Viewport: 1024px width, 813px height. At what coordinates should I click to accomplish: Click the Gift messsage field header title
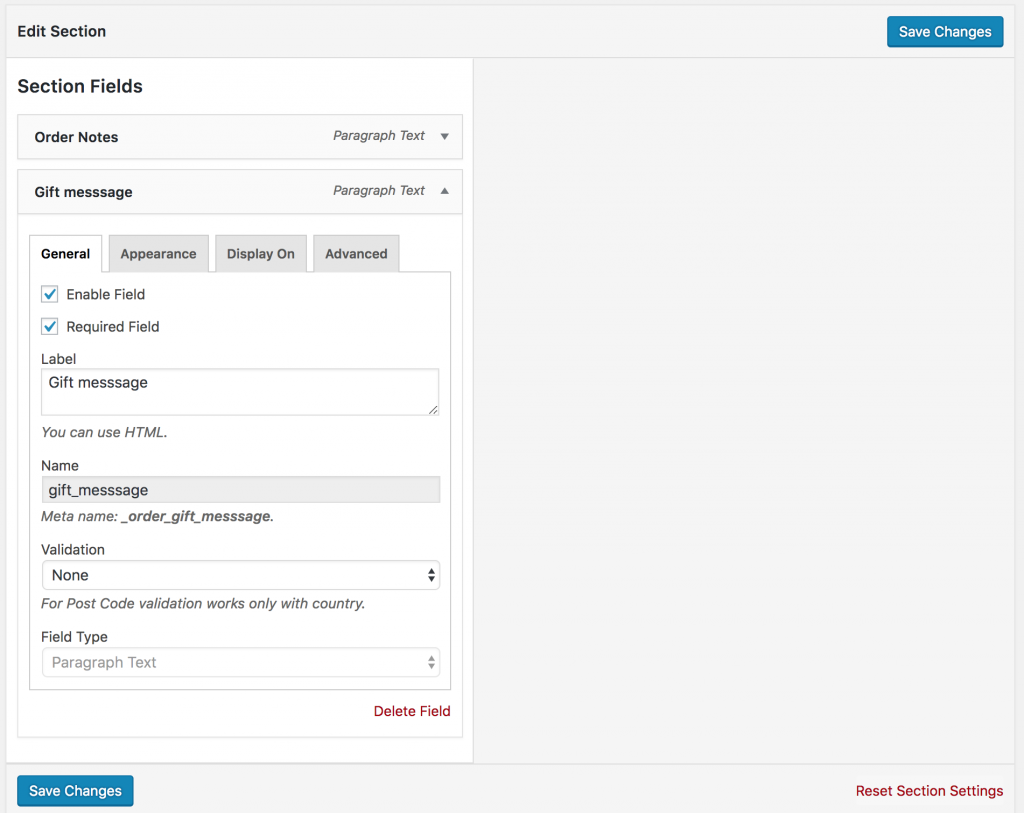[x=84, y=192]
